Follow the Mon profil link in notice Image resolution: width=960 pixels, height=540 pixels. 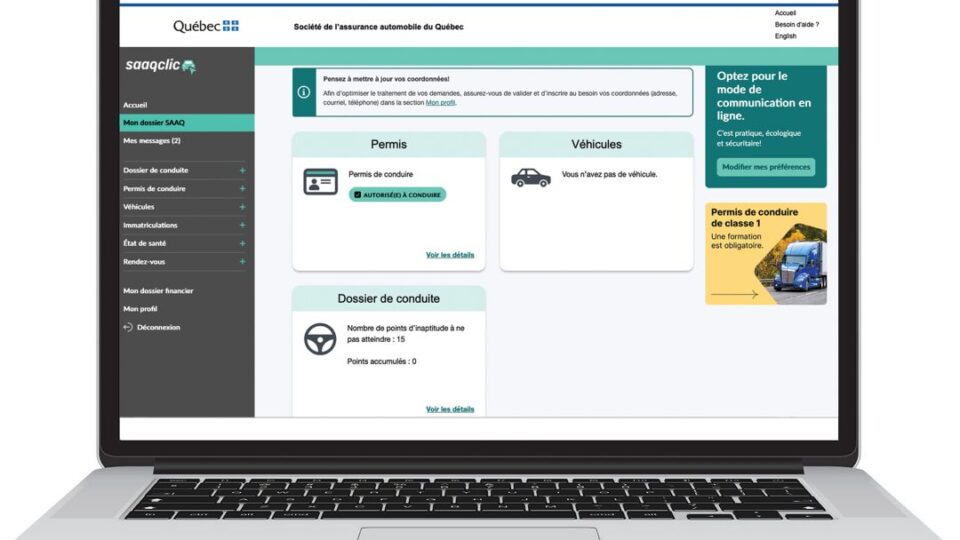click(x=441, y=102)
